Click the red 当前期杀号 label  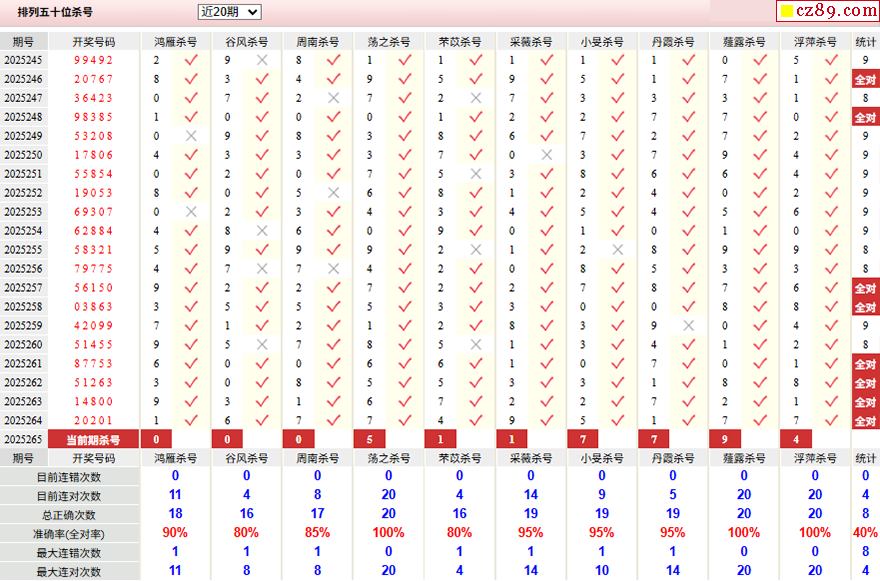(93, 440)
